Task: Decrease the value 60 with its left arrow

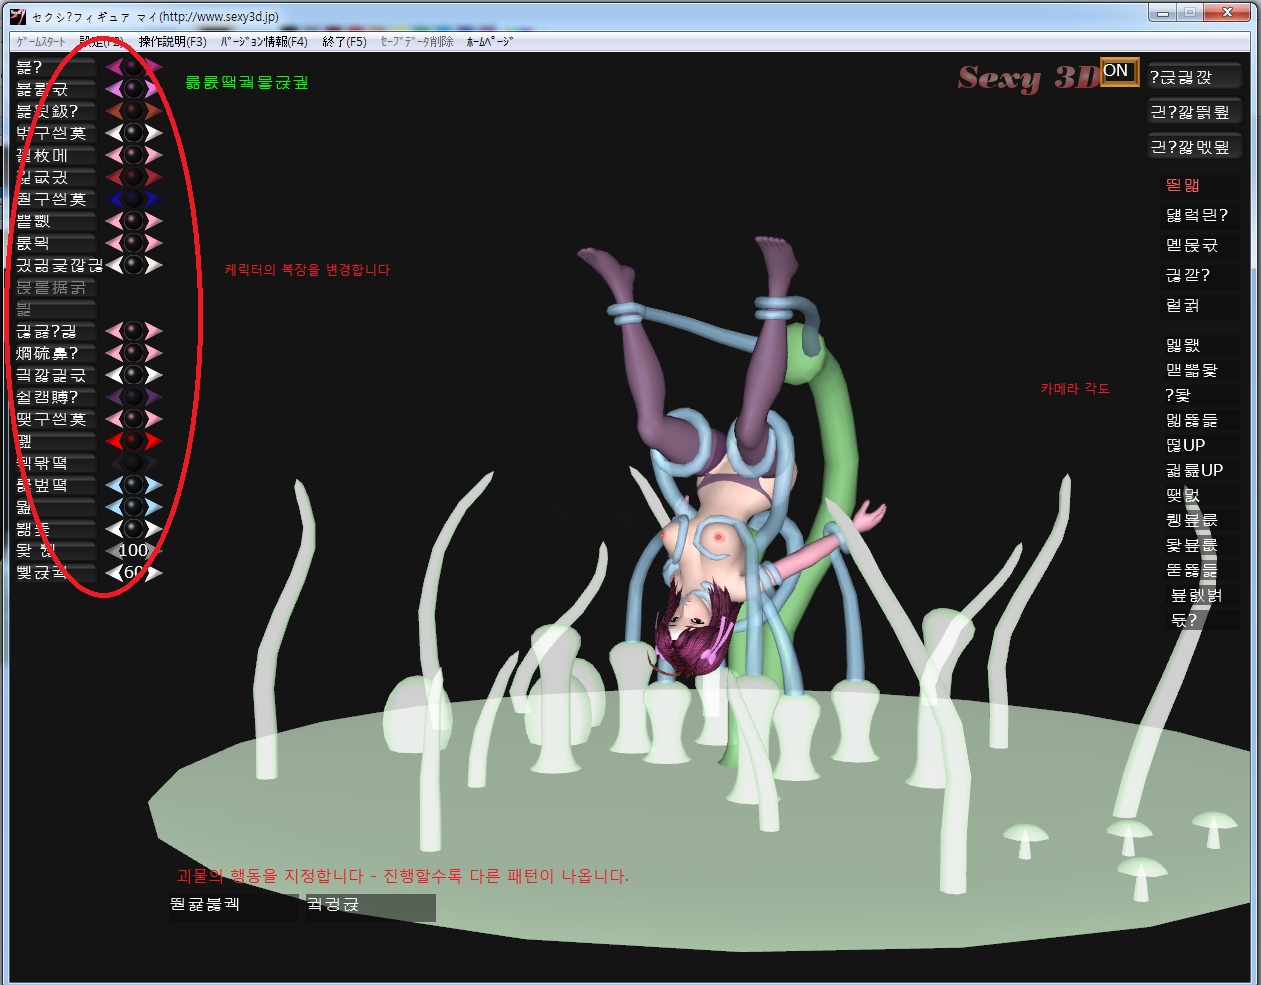Action: pos(113,573)
